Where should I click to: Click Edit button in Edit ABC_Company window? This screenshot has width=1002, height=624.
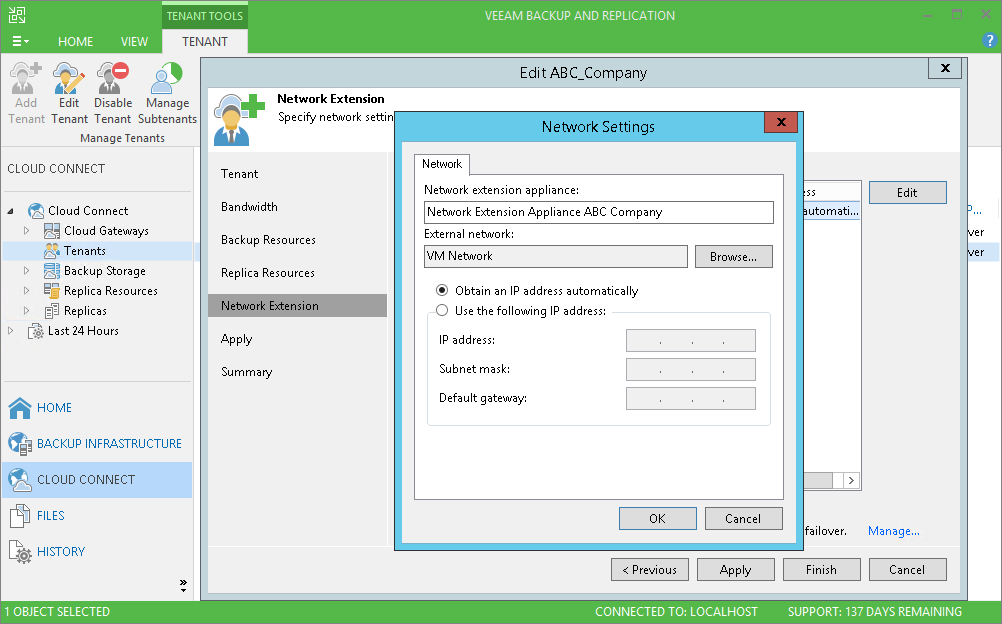907,192
